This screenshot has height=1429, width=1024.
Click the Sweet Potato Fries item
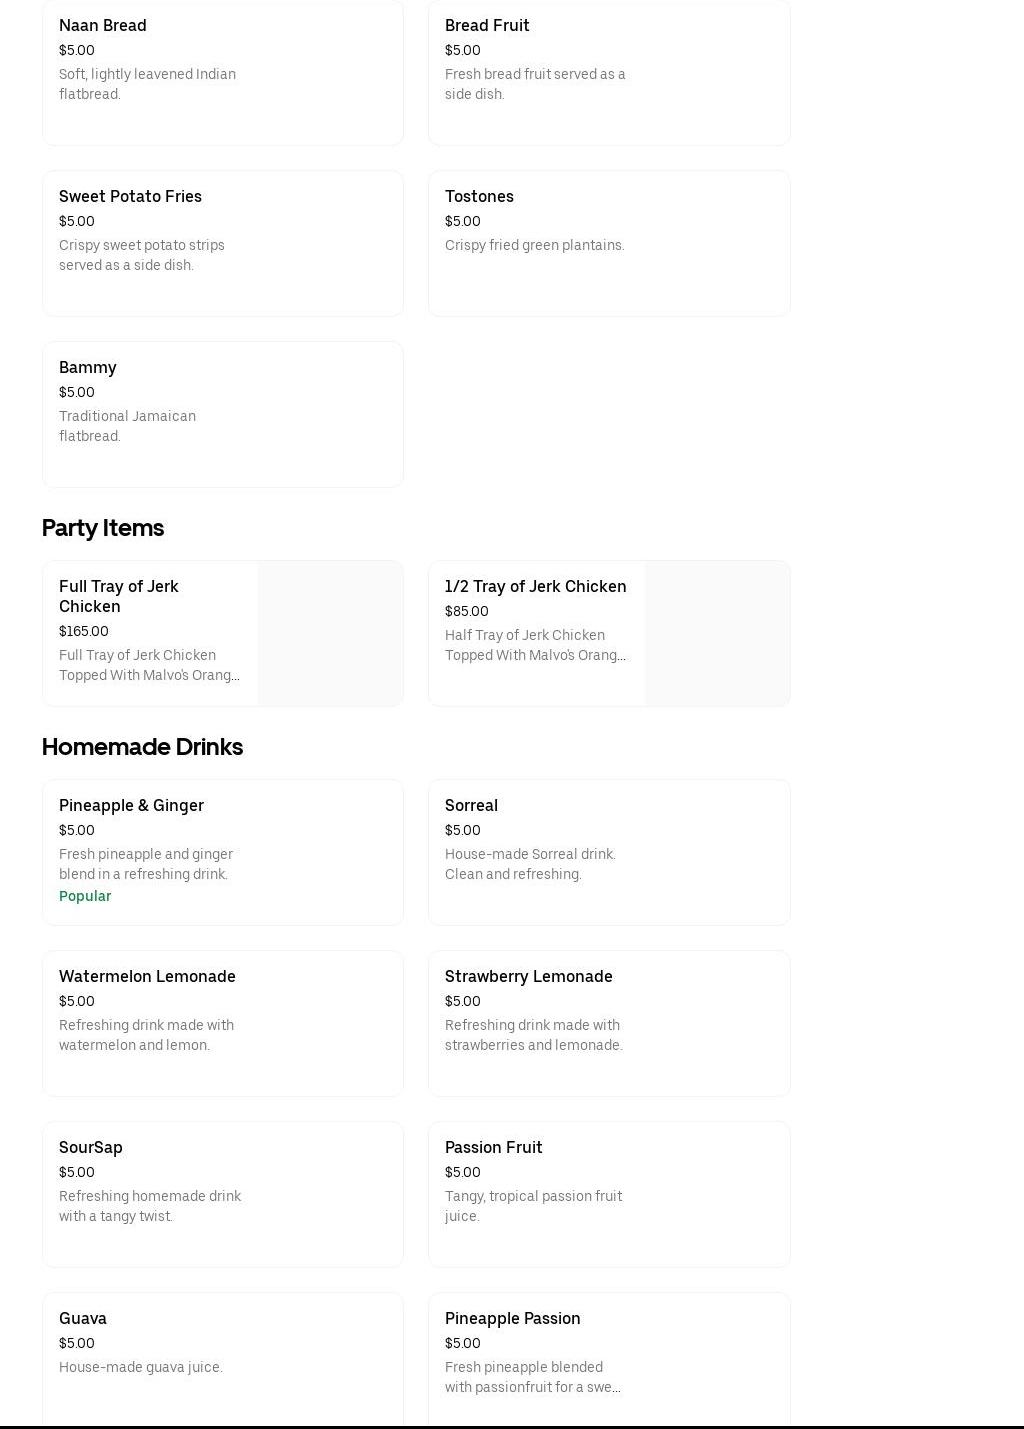(x=222, y=242)
